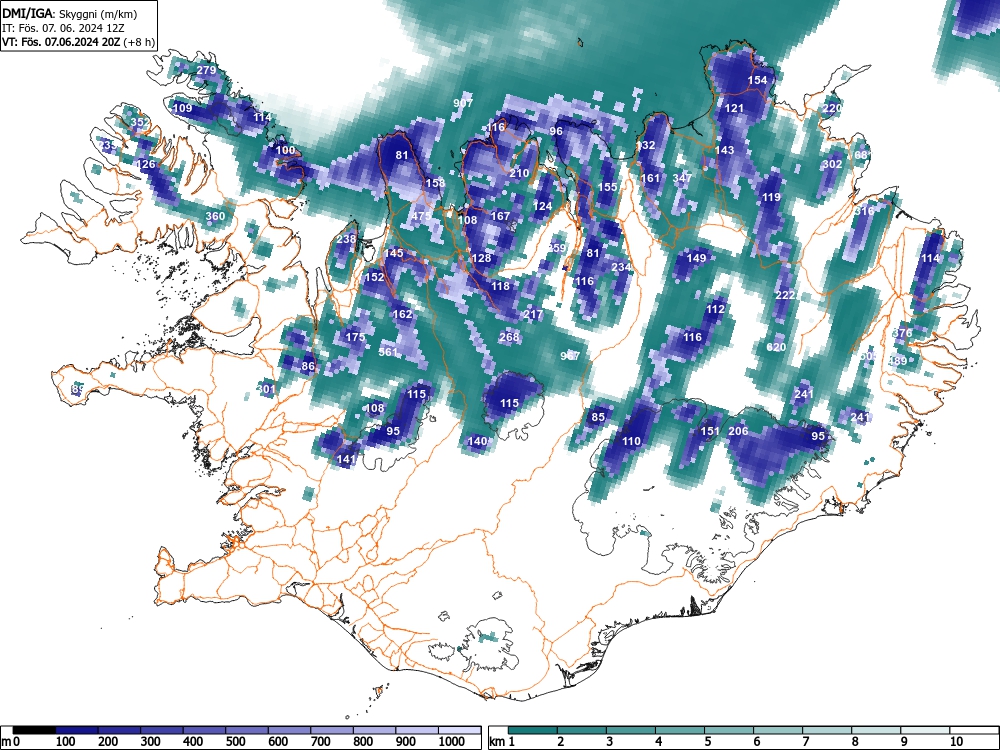The width and height of the screenshot is (1000, 750).
Task: Click the 'DMI/IGA: Skyggni (m/km)' title text
Action: pos(70,13)
